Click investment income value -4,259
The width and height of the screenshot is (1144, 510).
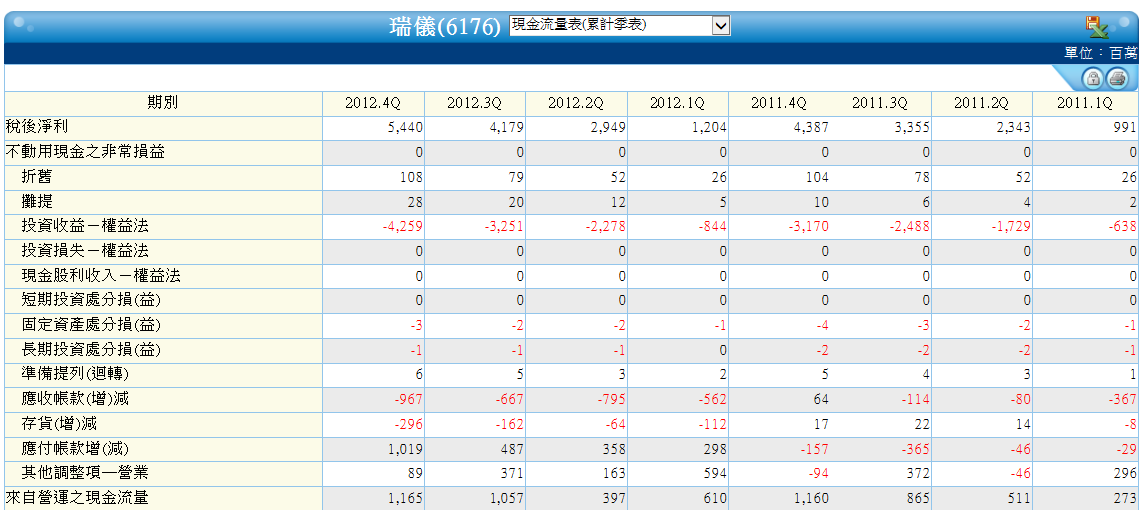[x=403, y=227]
